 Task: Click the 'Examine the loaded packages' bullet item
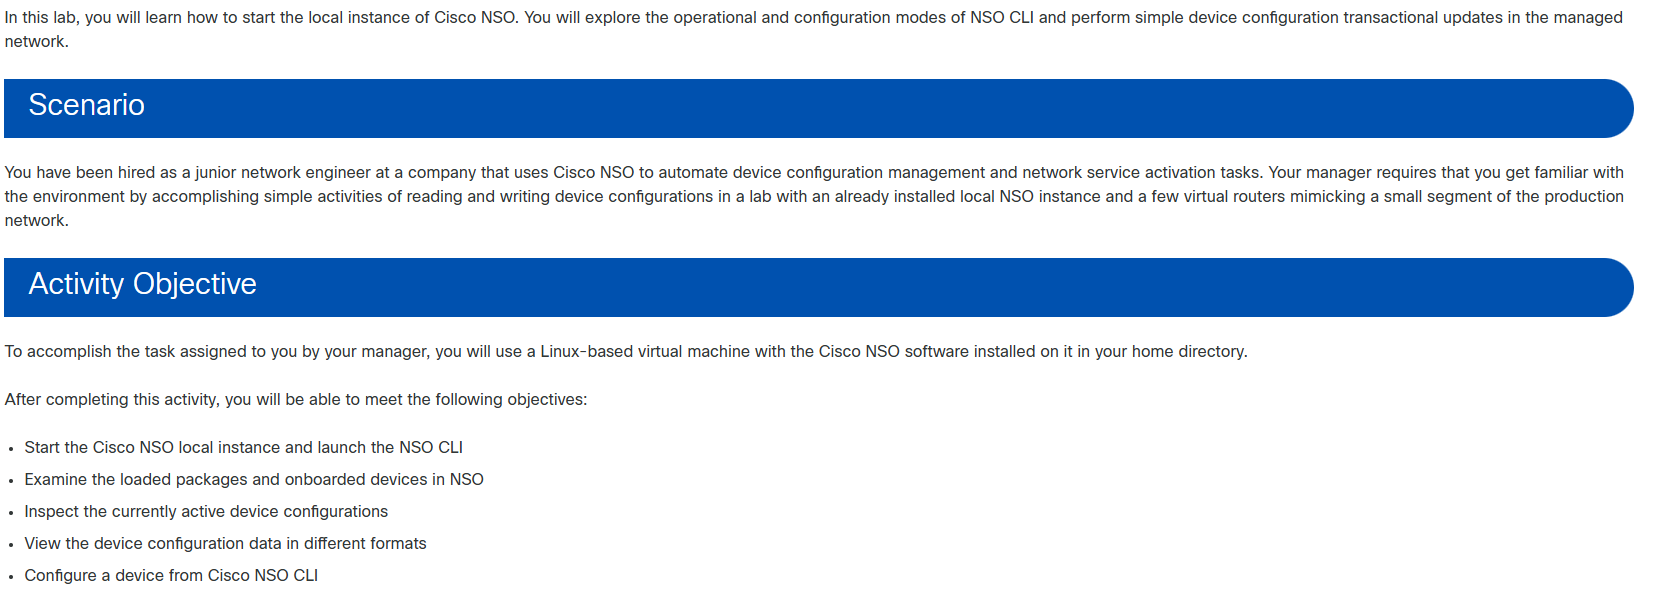pos(254,479)
